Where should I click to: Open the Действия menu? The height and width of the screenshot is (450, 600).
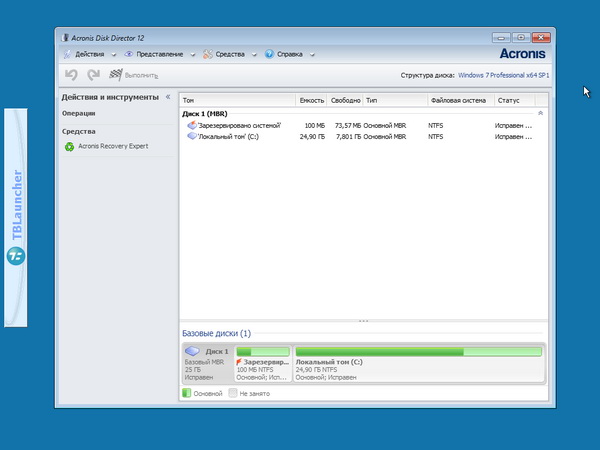[88, 53]
